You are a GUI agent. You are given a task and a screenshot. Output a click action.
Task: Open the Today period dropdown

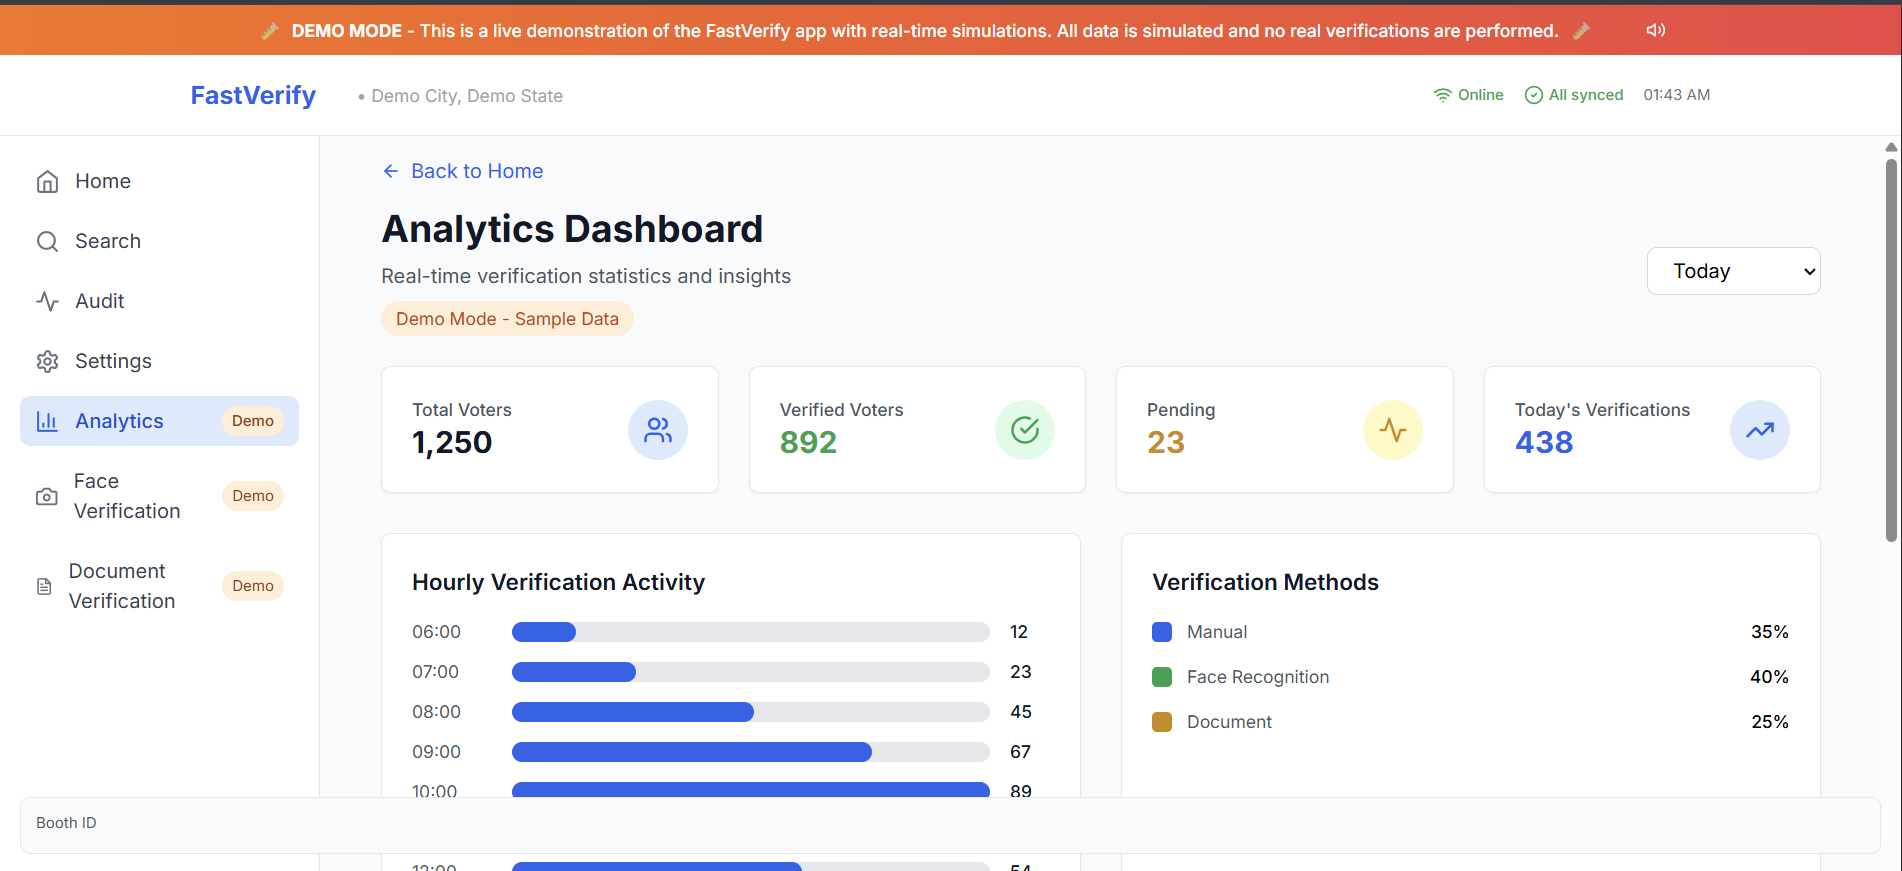(x=1734, y=271)
